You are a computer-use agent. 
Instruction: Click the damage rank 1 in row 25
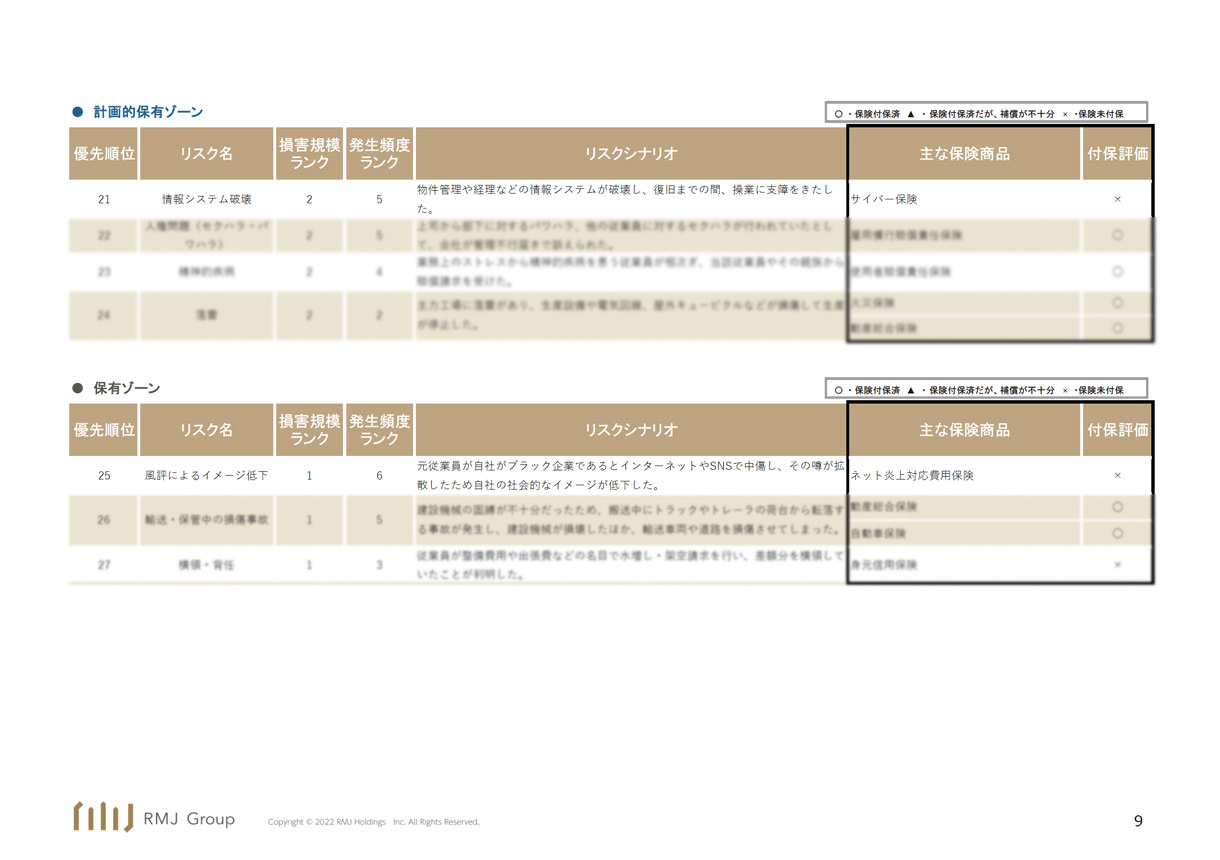[309, 476]
